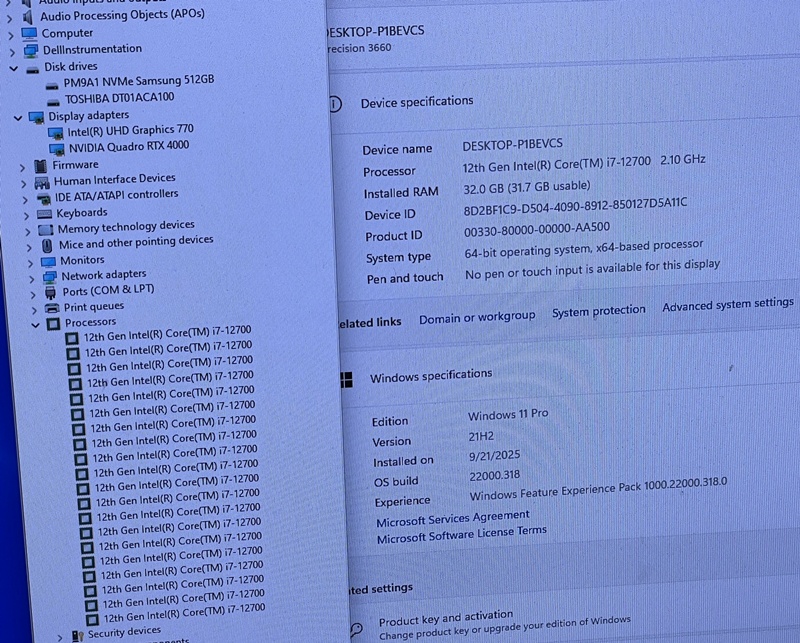800x643 pixels.
Task: Collapse the Processors tree node
Action: point(36,324)
